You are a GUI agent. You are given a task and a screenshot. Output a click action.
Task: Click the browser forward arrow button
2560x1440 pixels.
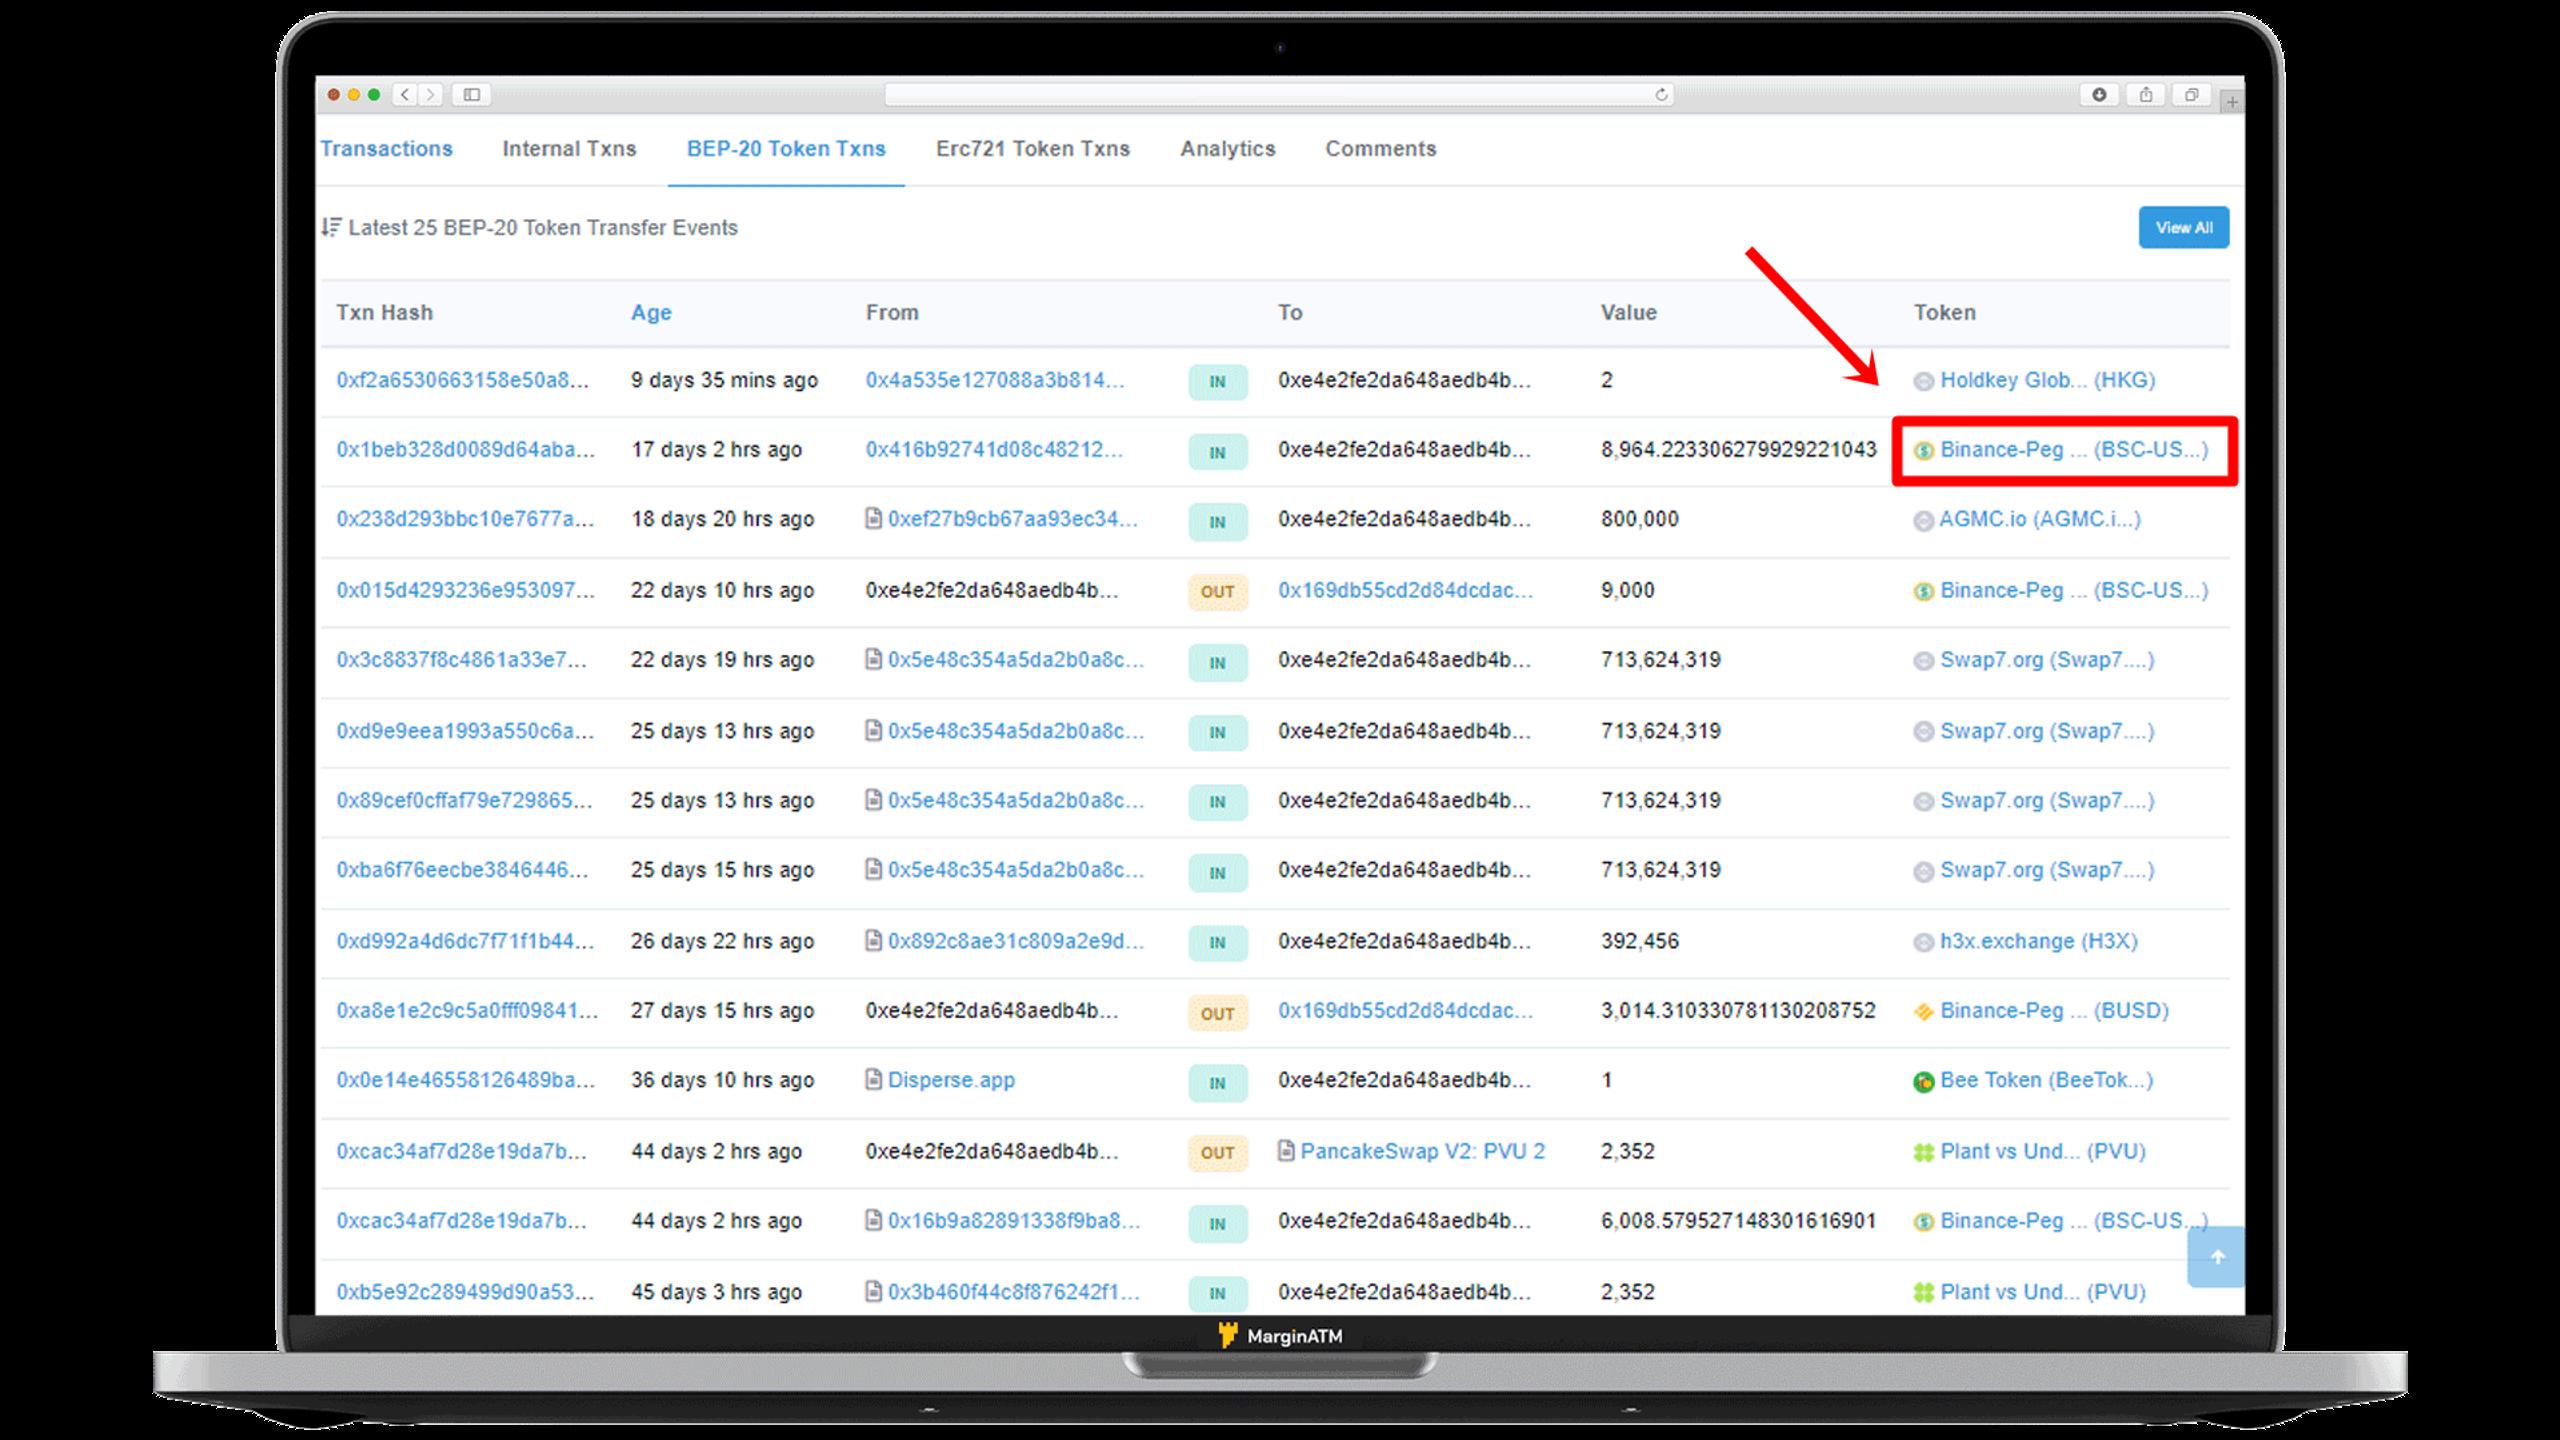click(x=431, y=95)
